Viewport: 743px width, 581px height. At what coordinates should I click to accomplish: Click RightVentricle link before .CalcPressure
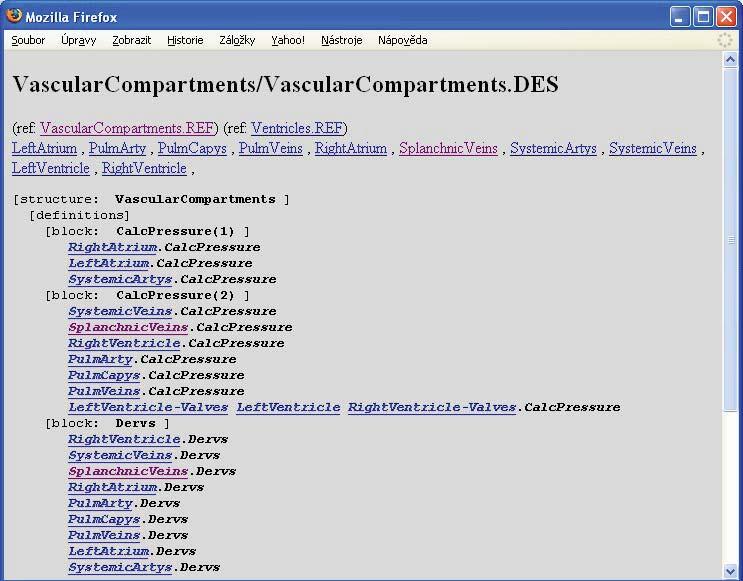point(124,344)
